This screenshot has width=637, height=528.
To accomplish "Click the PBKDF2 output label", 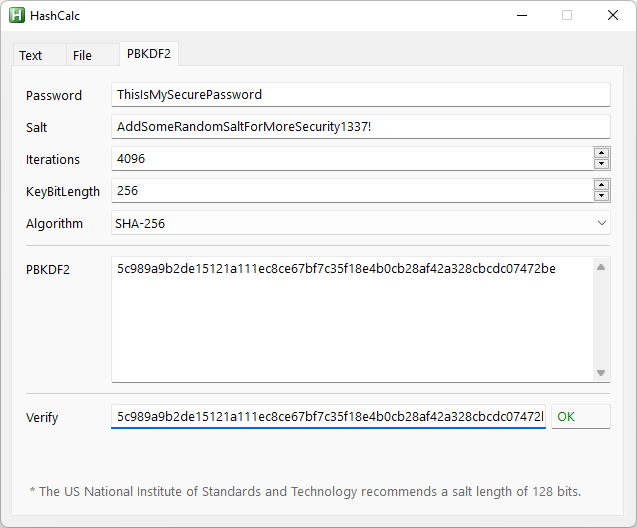I will pos(48,270).
